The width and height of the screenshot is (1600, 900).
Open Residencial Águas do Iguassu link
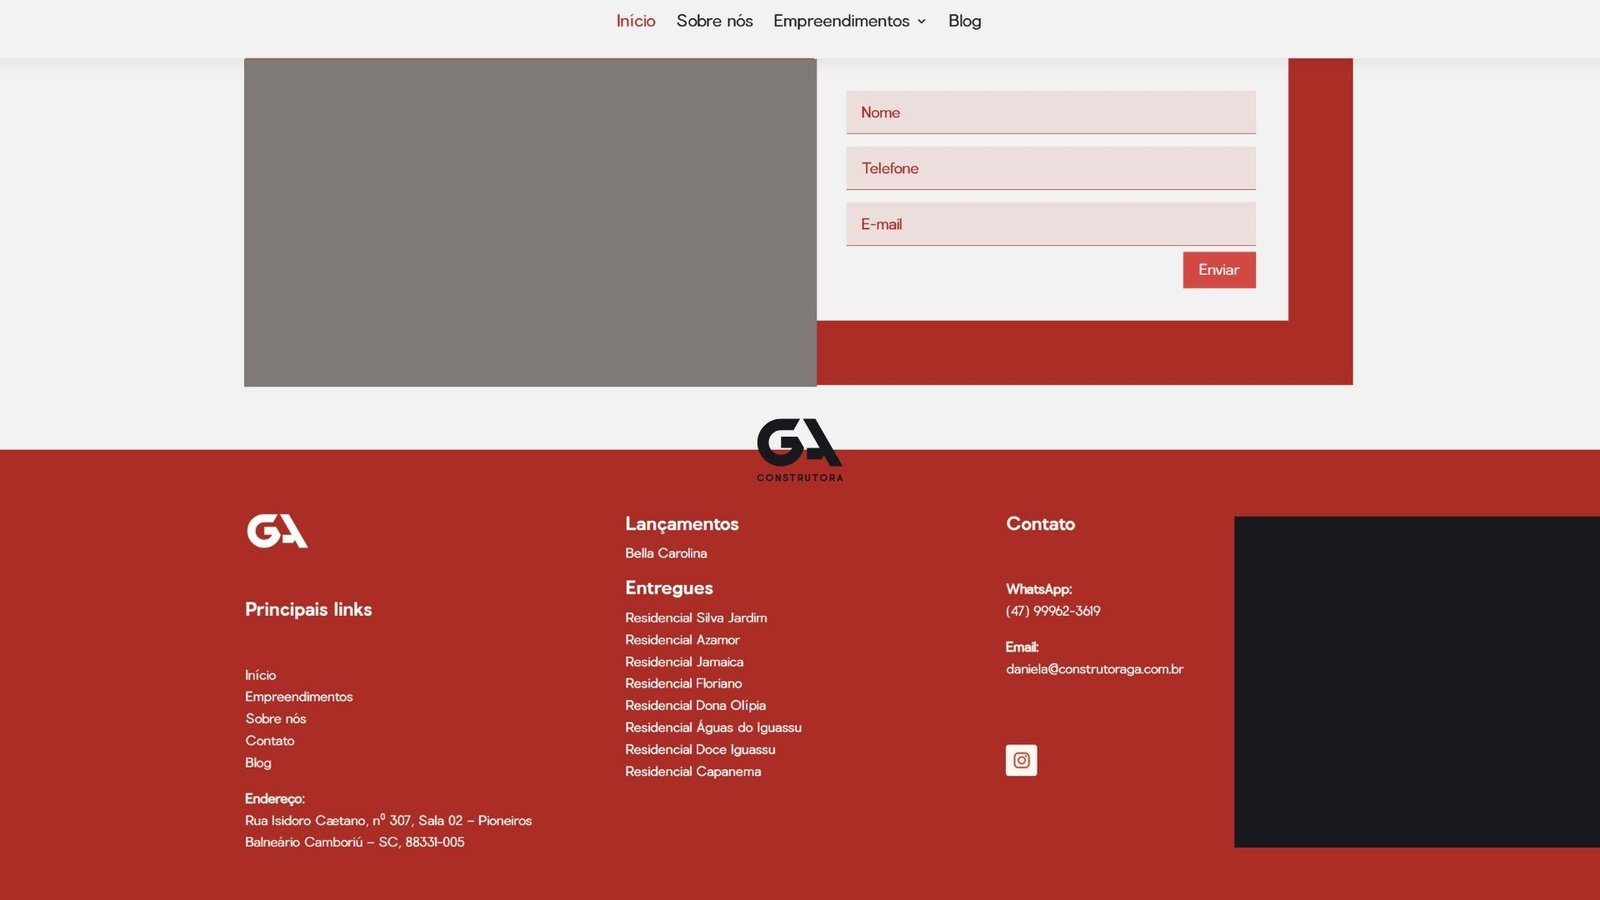point(713,728)
